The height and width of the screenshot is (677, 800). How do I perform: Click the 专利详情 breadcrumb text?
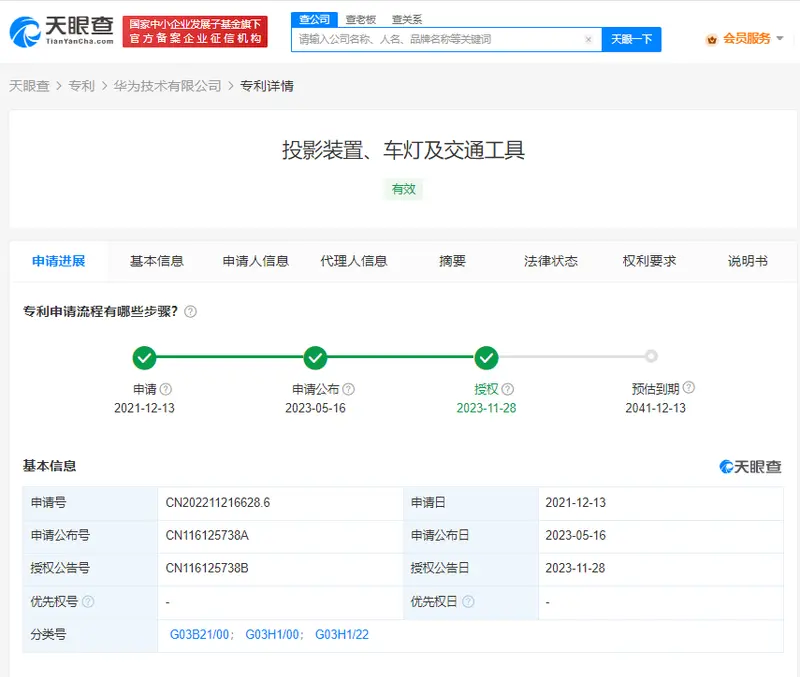267,86
